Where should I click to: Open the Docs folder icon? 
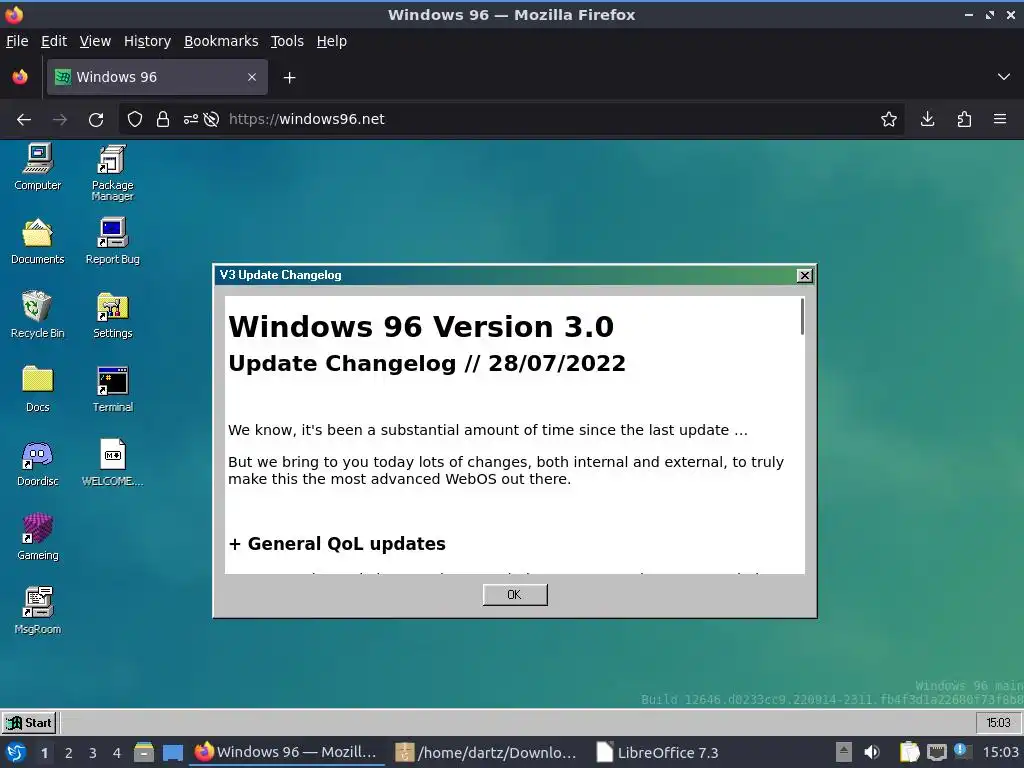point(37,389)
